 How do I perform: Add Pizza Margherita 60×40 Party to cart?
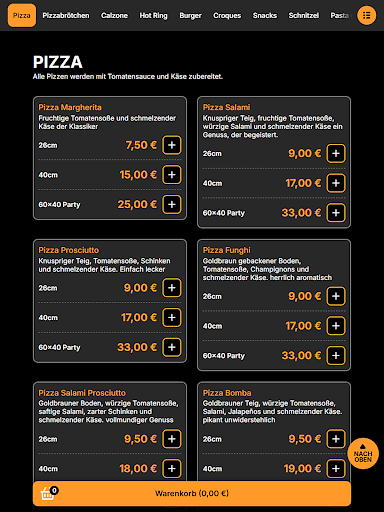click(172, 204)
